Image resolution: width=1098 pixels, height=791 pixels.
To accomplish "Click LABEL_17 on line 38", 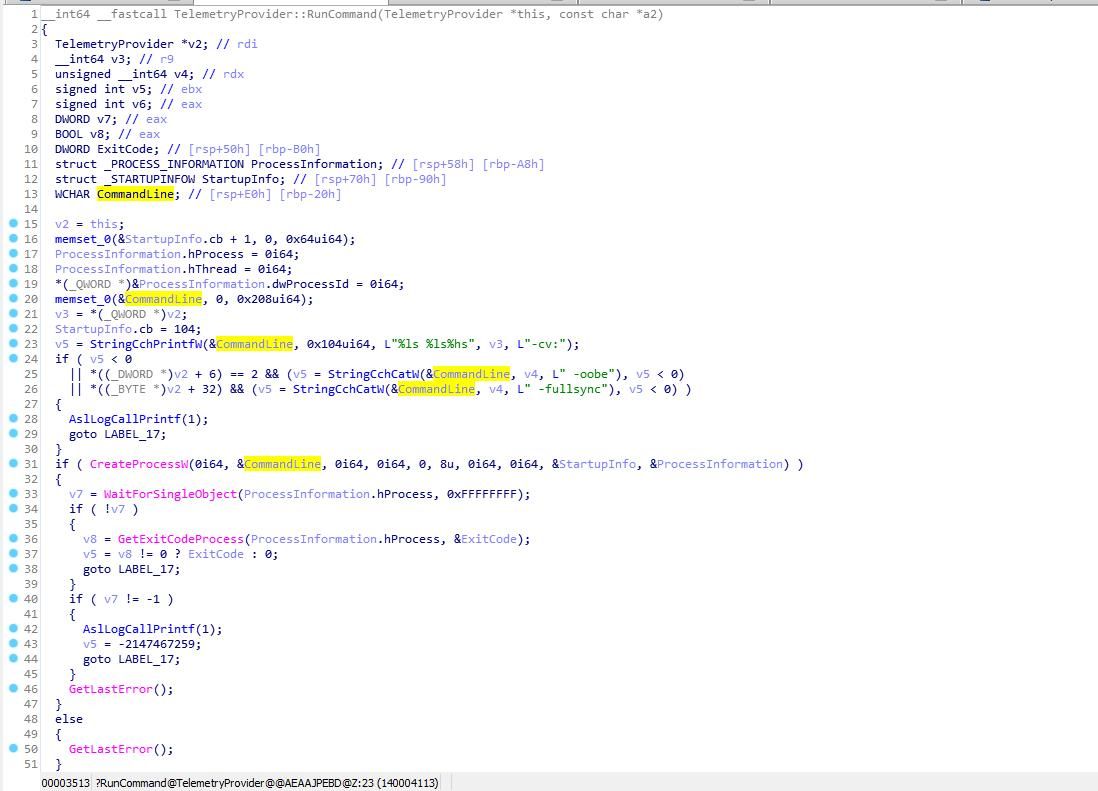I will [146, 569].
